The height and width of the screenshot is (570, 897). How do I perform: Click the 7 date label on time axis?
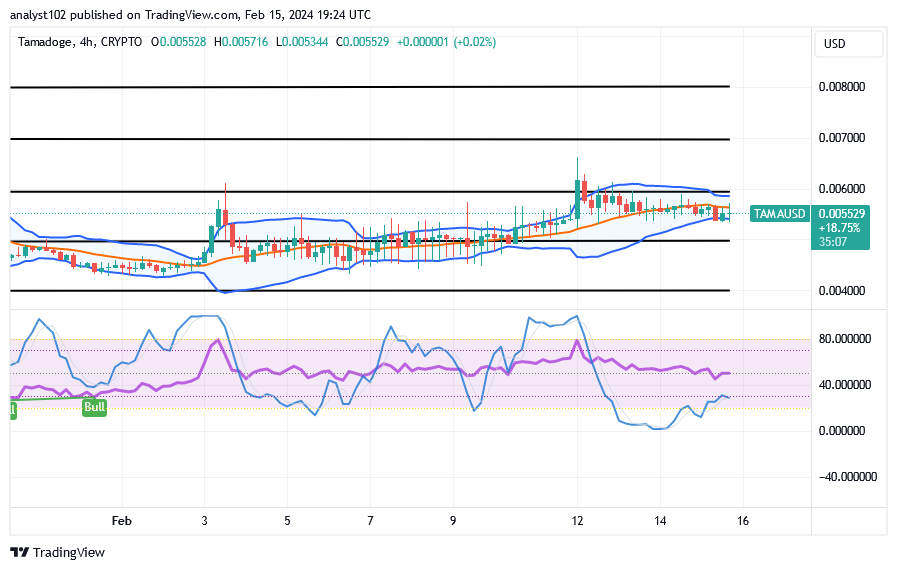click(x=370, y=521)
